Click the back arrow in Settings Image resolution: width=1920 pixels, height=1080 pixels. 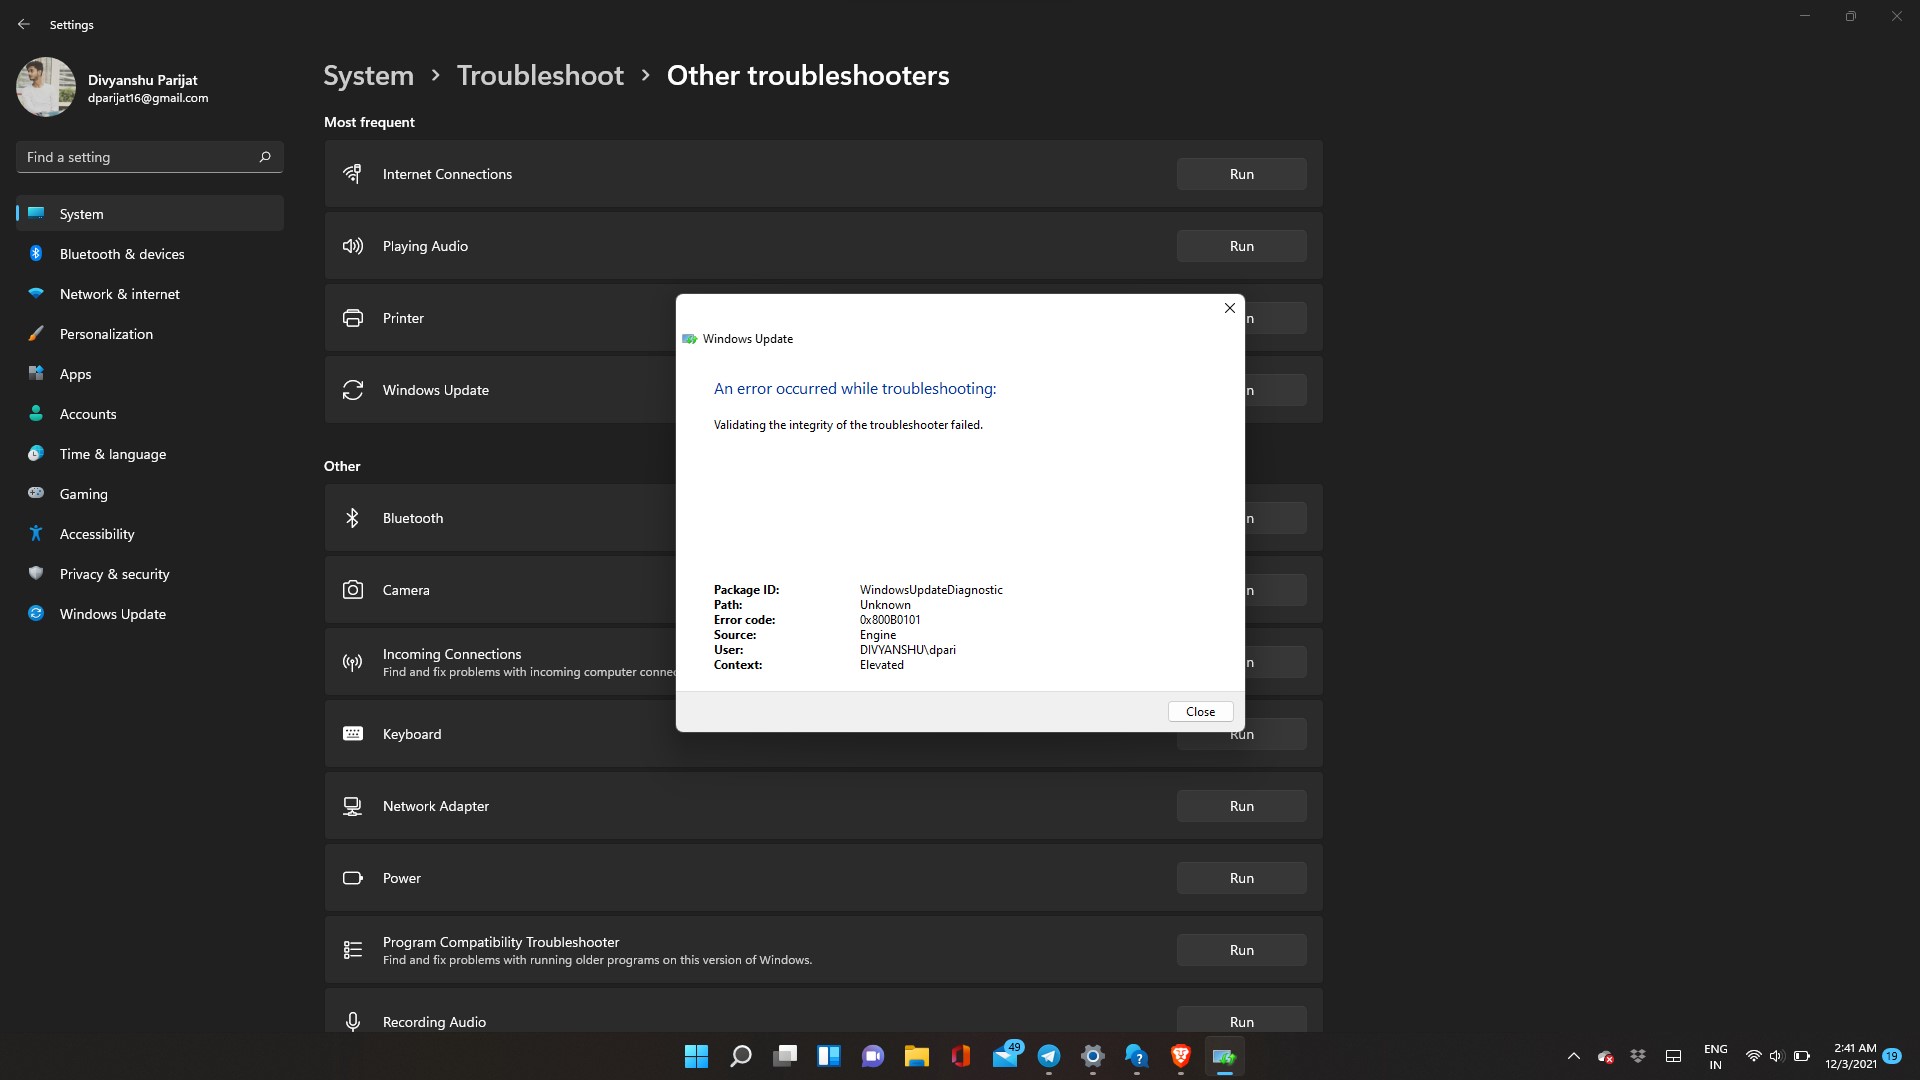click(x=24, y=24)
